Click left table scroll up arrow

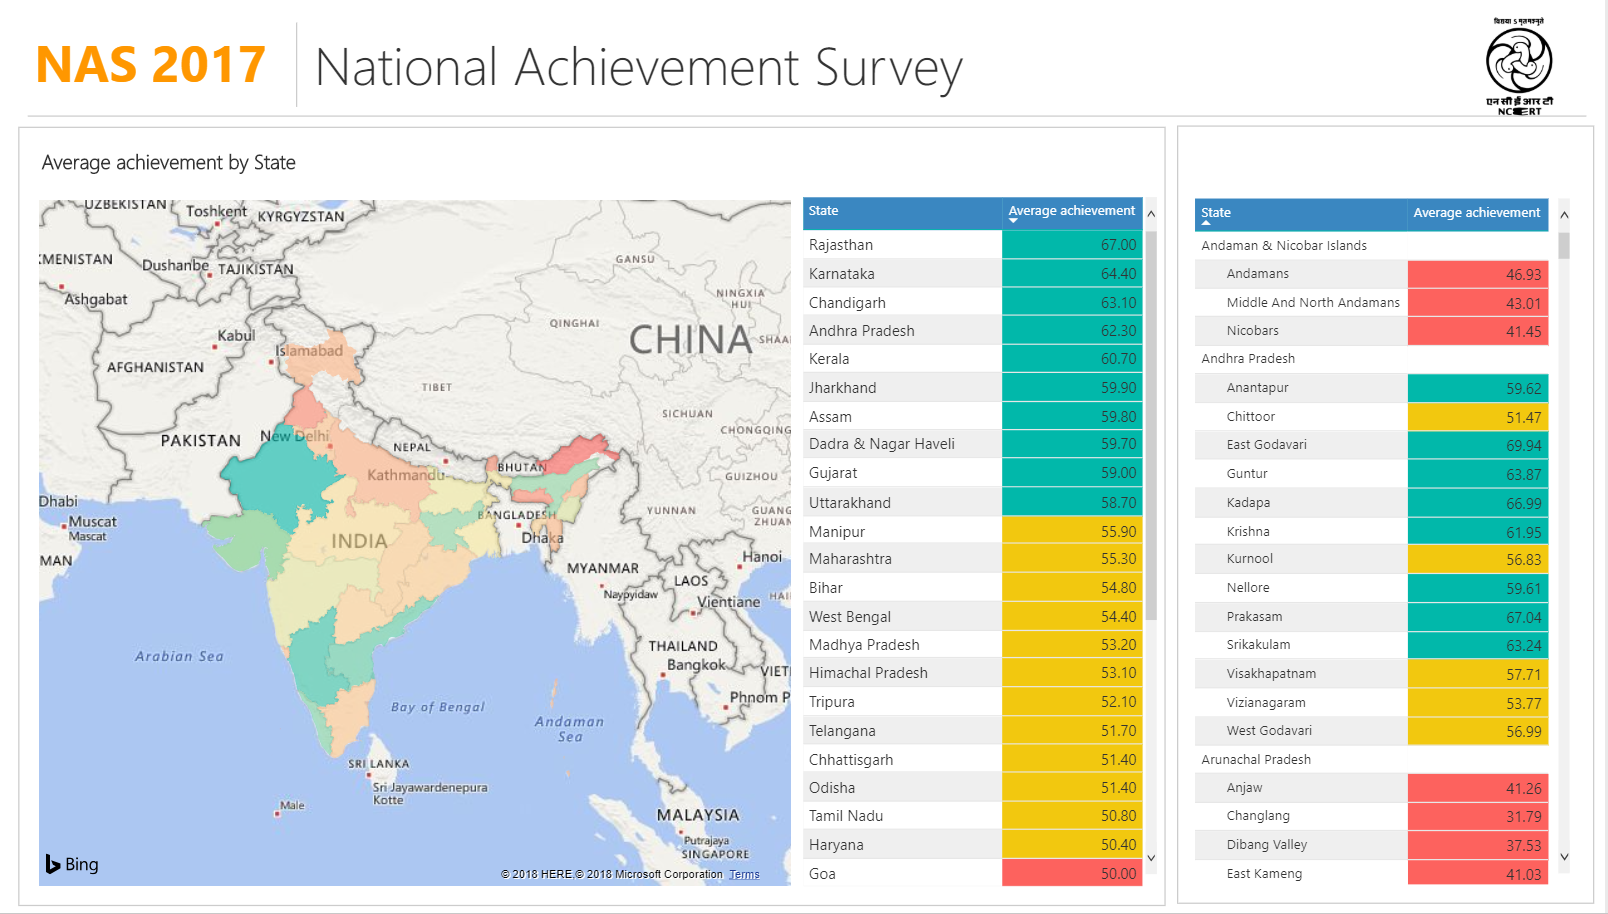coord(1151,214)
